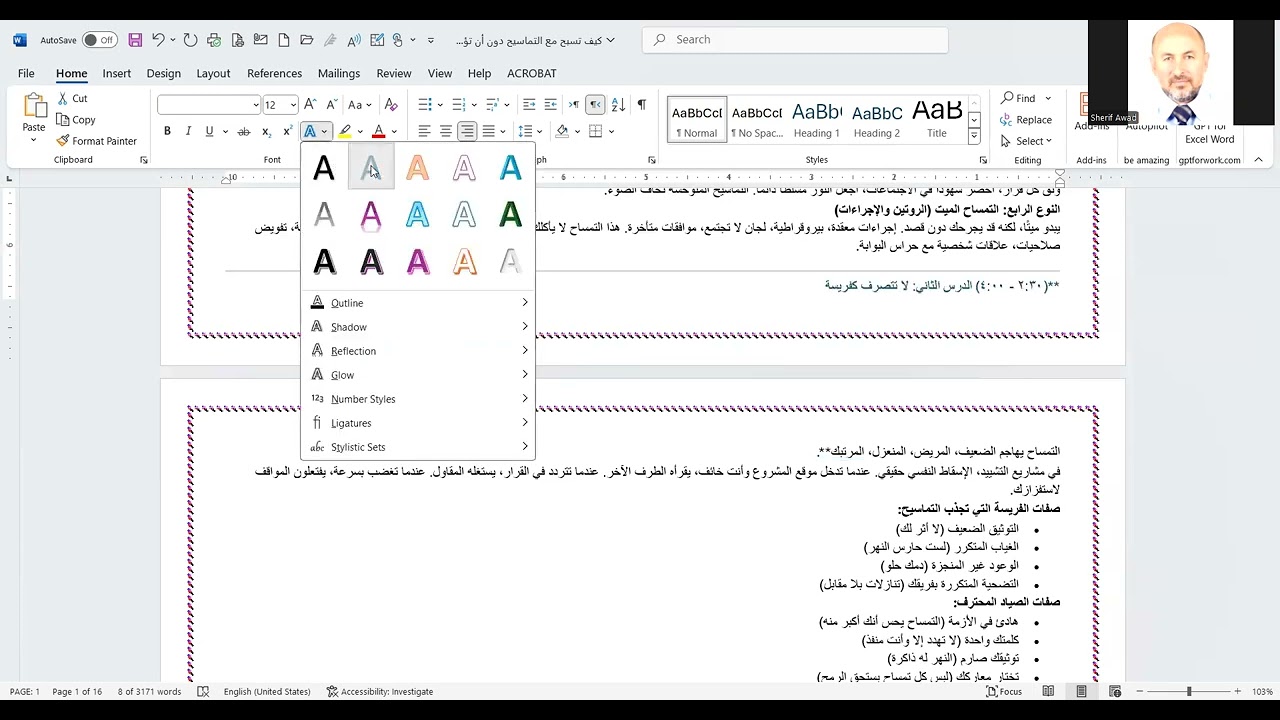Image resolution: width=1280 pixels, height=720 pixels.
Task: Open the File menu tab
Action: click(26, 73)
